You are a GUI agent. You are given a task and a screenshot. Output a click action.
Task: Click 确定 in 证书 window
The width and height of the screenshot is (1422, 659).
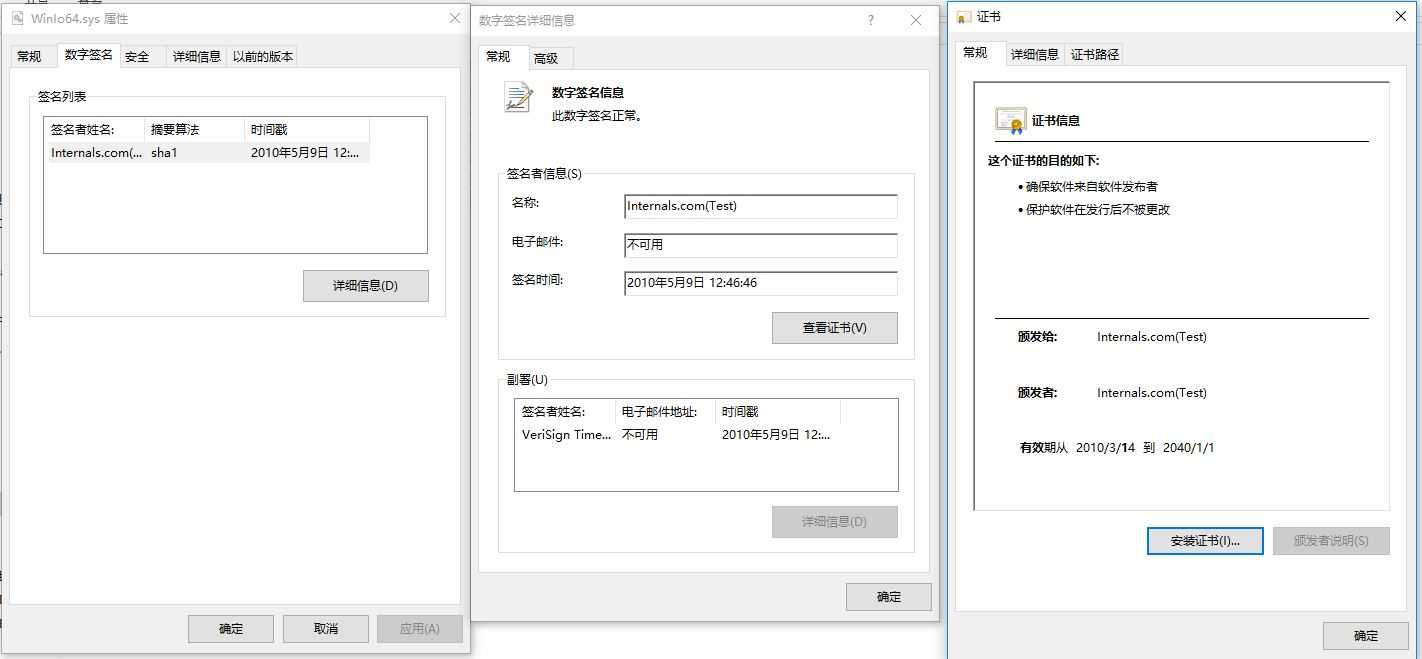pos(1366,636)
